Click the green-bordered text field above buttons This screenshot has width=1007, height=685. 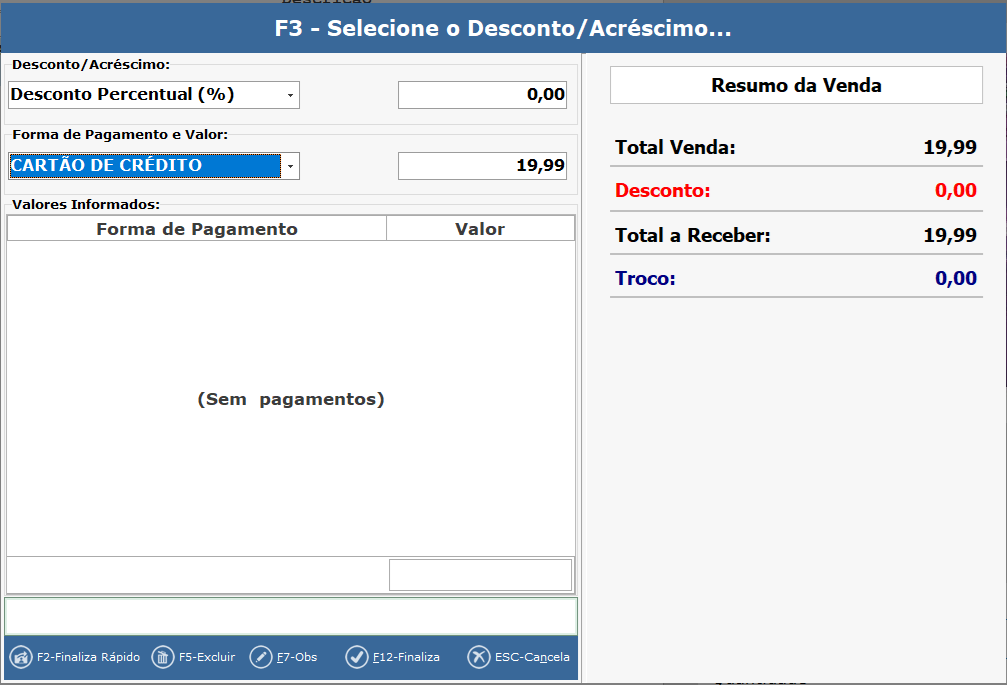291,616
